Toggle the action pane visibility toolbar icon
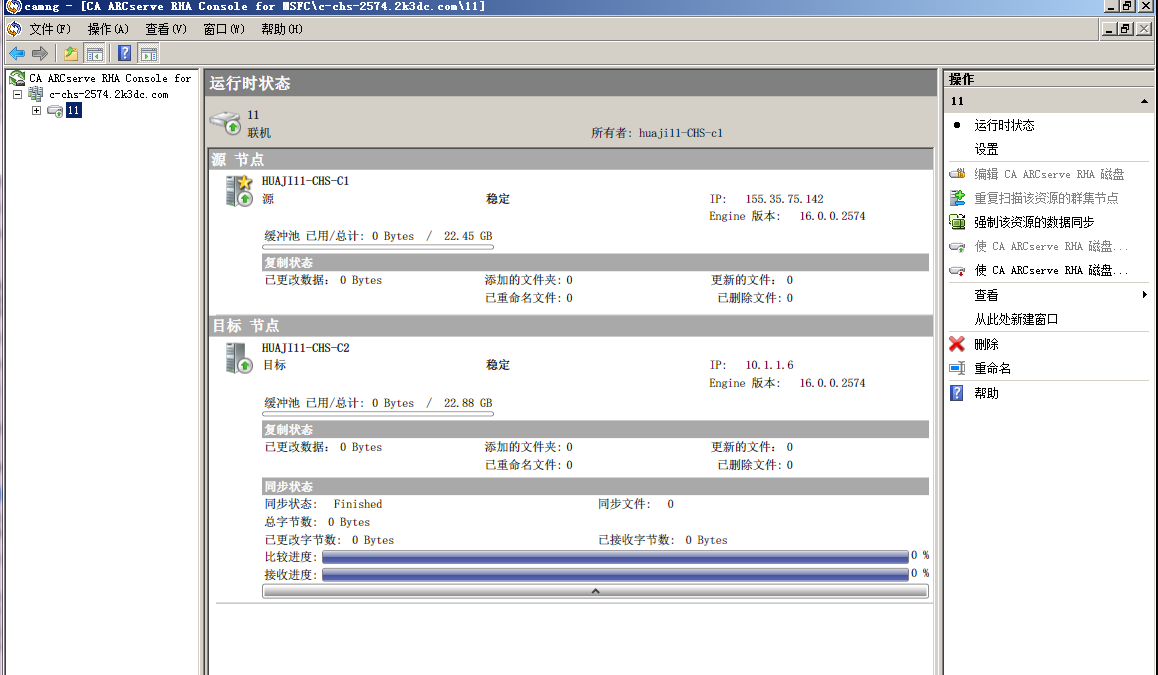The height and width of the screenshot is (675, 1158). pyautogui.click(x=148, y=53)
